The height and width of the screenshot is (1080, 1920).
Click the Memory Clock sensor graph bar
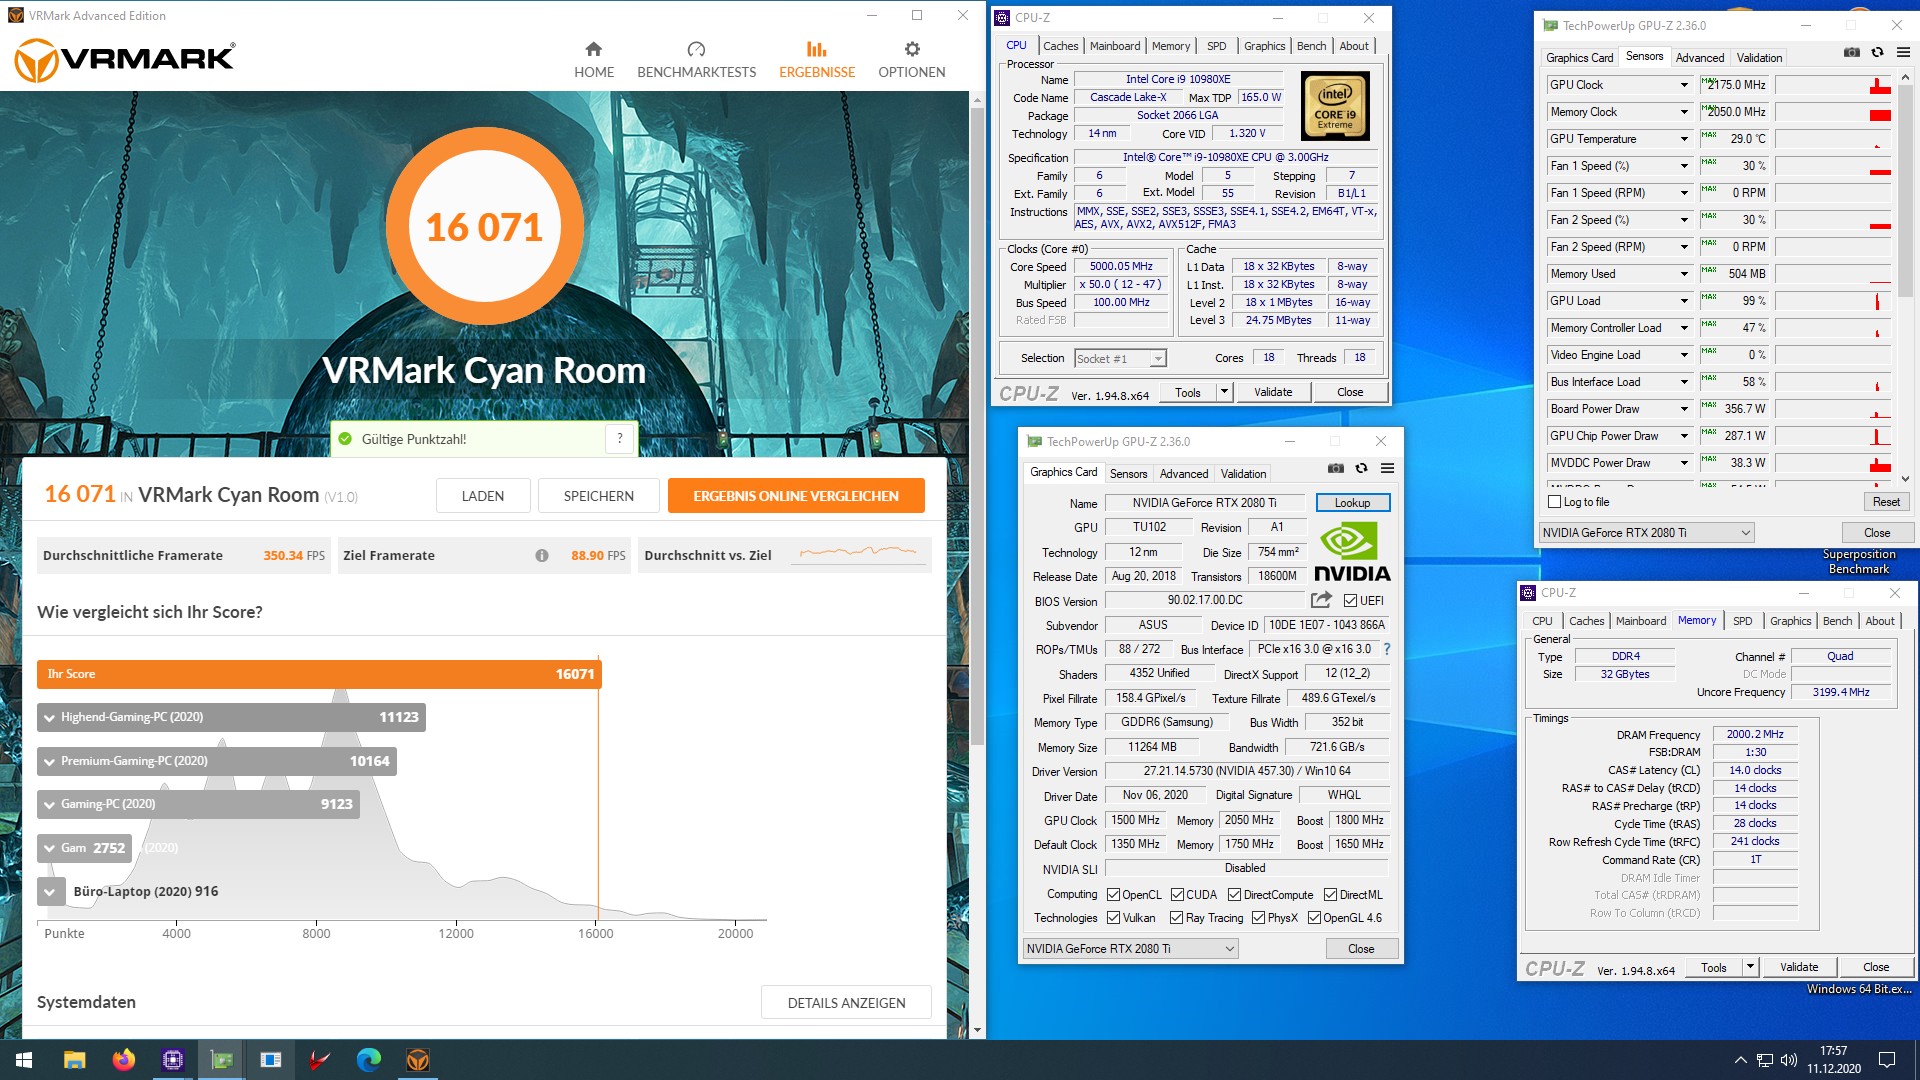(x=1834, y=112)
